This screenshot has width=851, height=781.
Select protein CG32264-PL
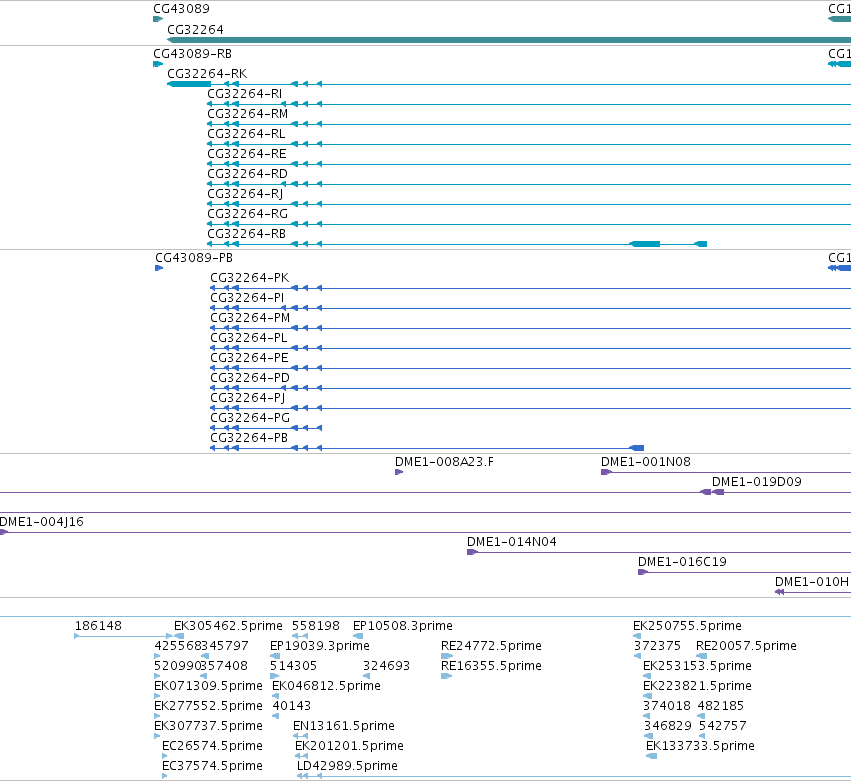[x=249, y=338]
